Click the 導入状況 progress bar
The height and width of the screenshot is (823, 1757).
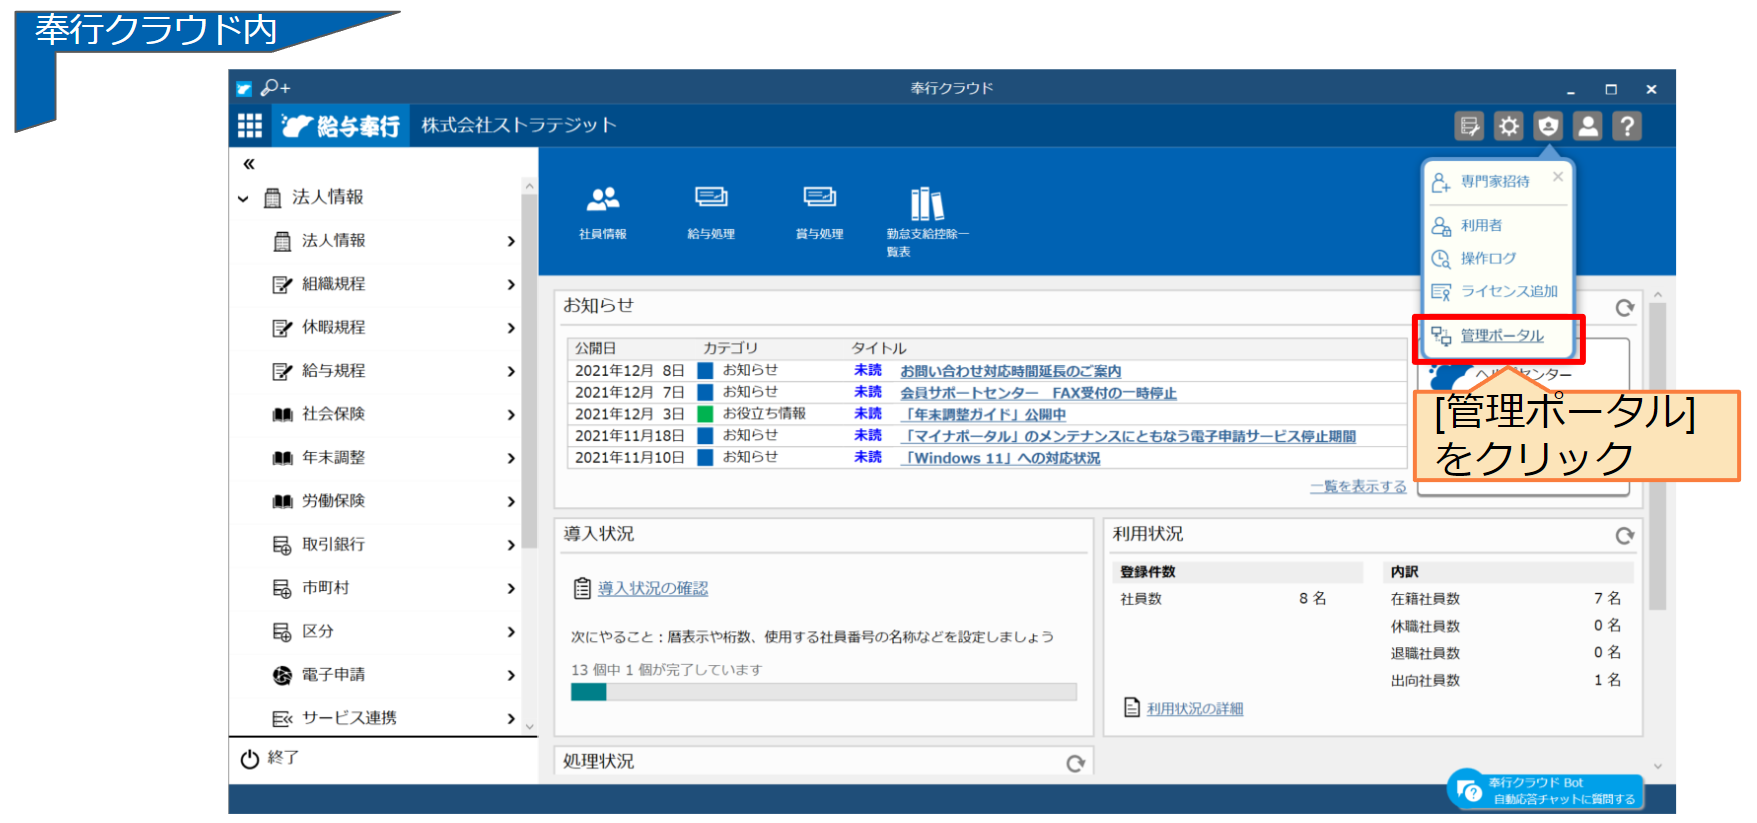point(823,692)
